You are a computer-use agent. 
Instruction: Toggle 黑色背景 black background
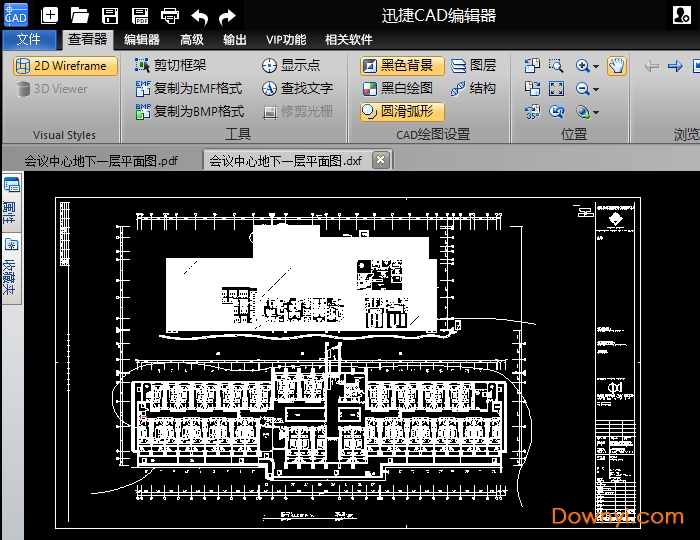402,66
